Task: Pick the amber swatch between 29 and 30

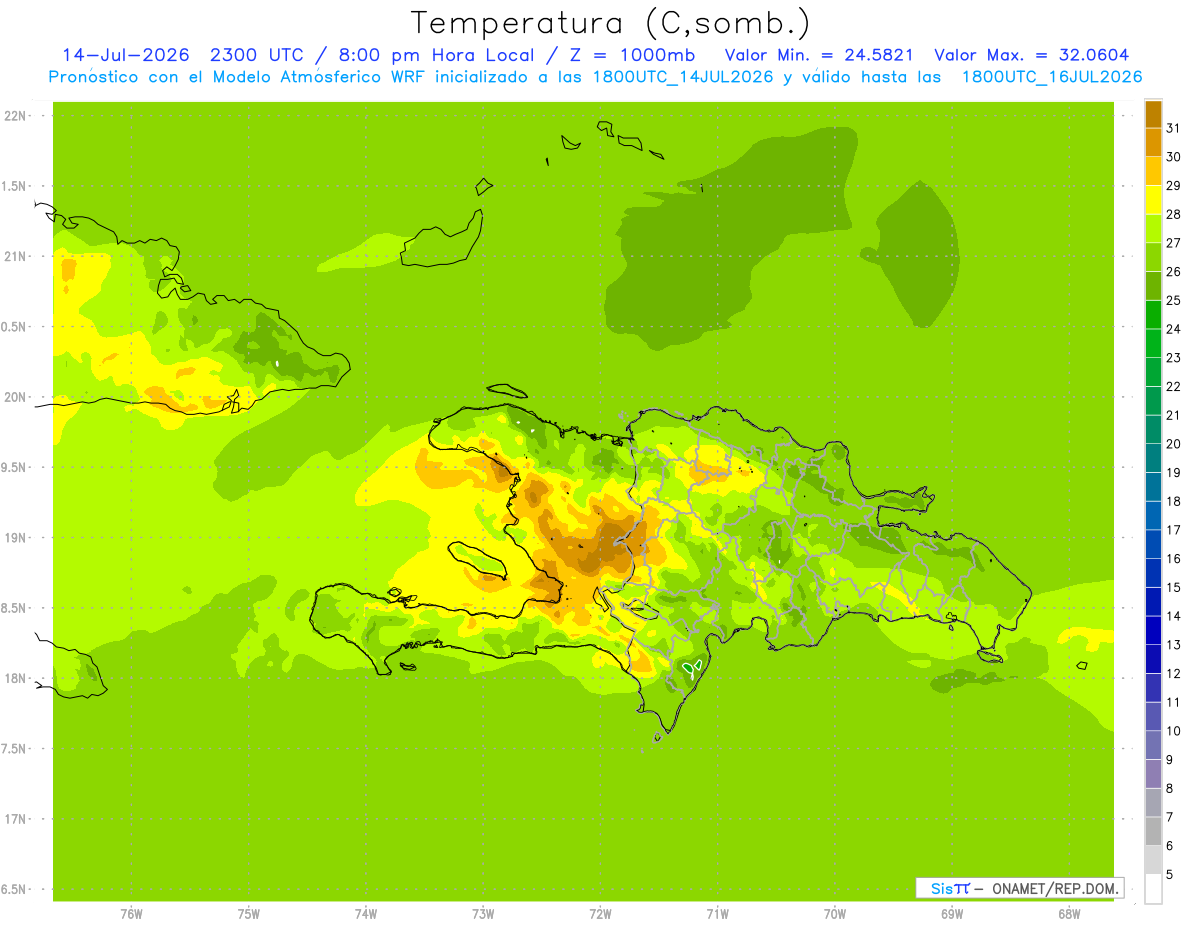Action: coord(1153,171)
